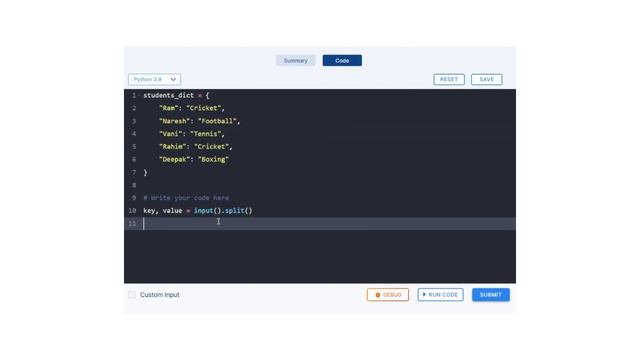Click line number 8 in the gutter
The width and height of the screenshot is (640, 360).
point(134,185)
